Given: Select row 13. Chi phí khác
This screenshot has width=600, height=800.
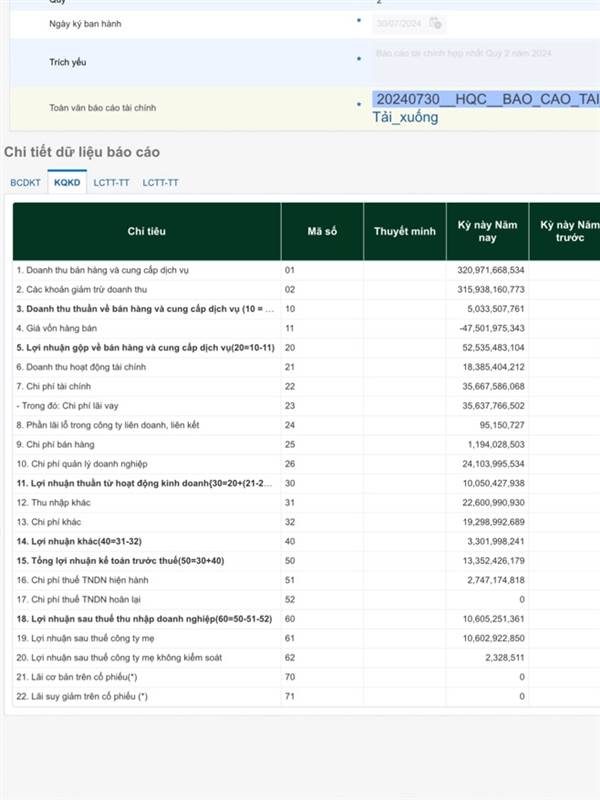Looking at the screenshot, I should [x=306, y=522].
